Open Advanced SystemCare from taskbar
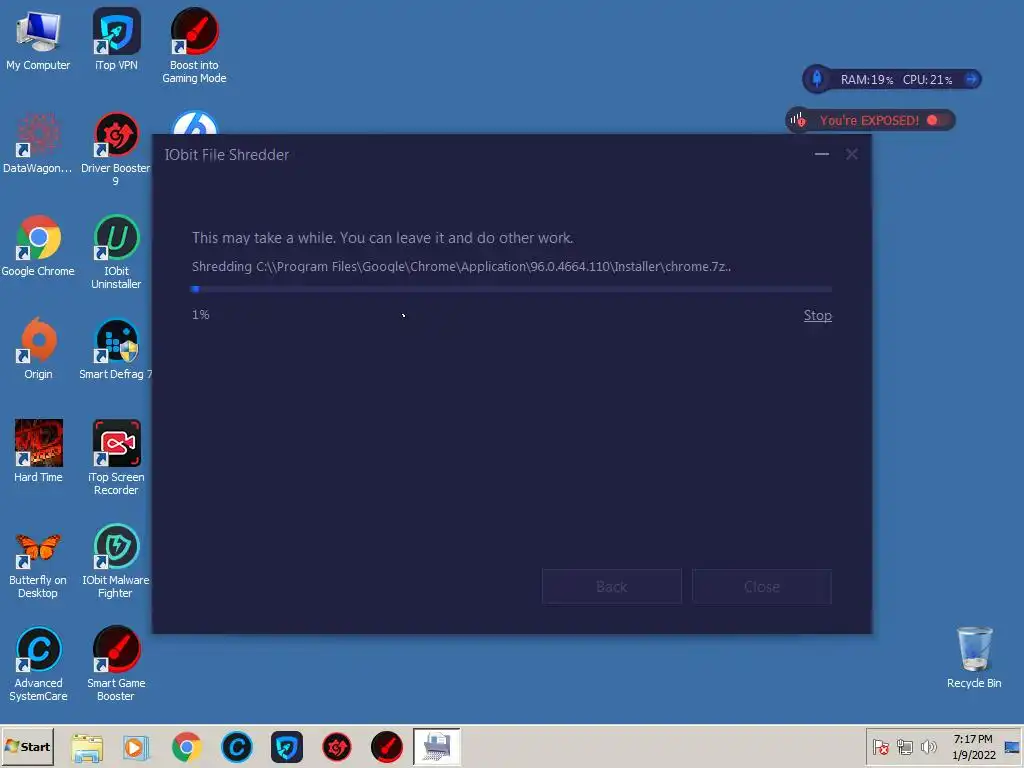Viewport: 1024px width, 768px height. [x=236, y=747]
